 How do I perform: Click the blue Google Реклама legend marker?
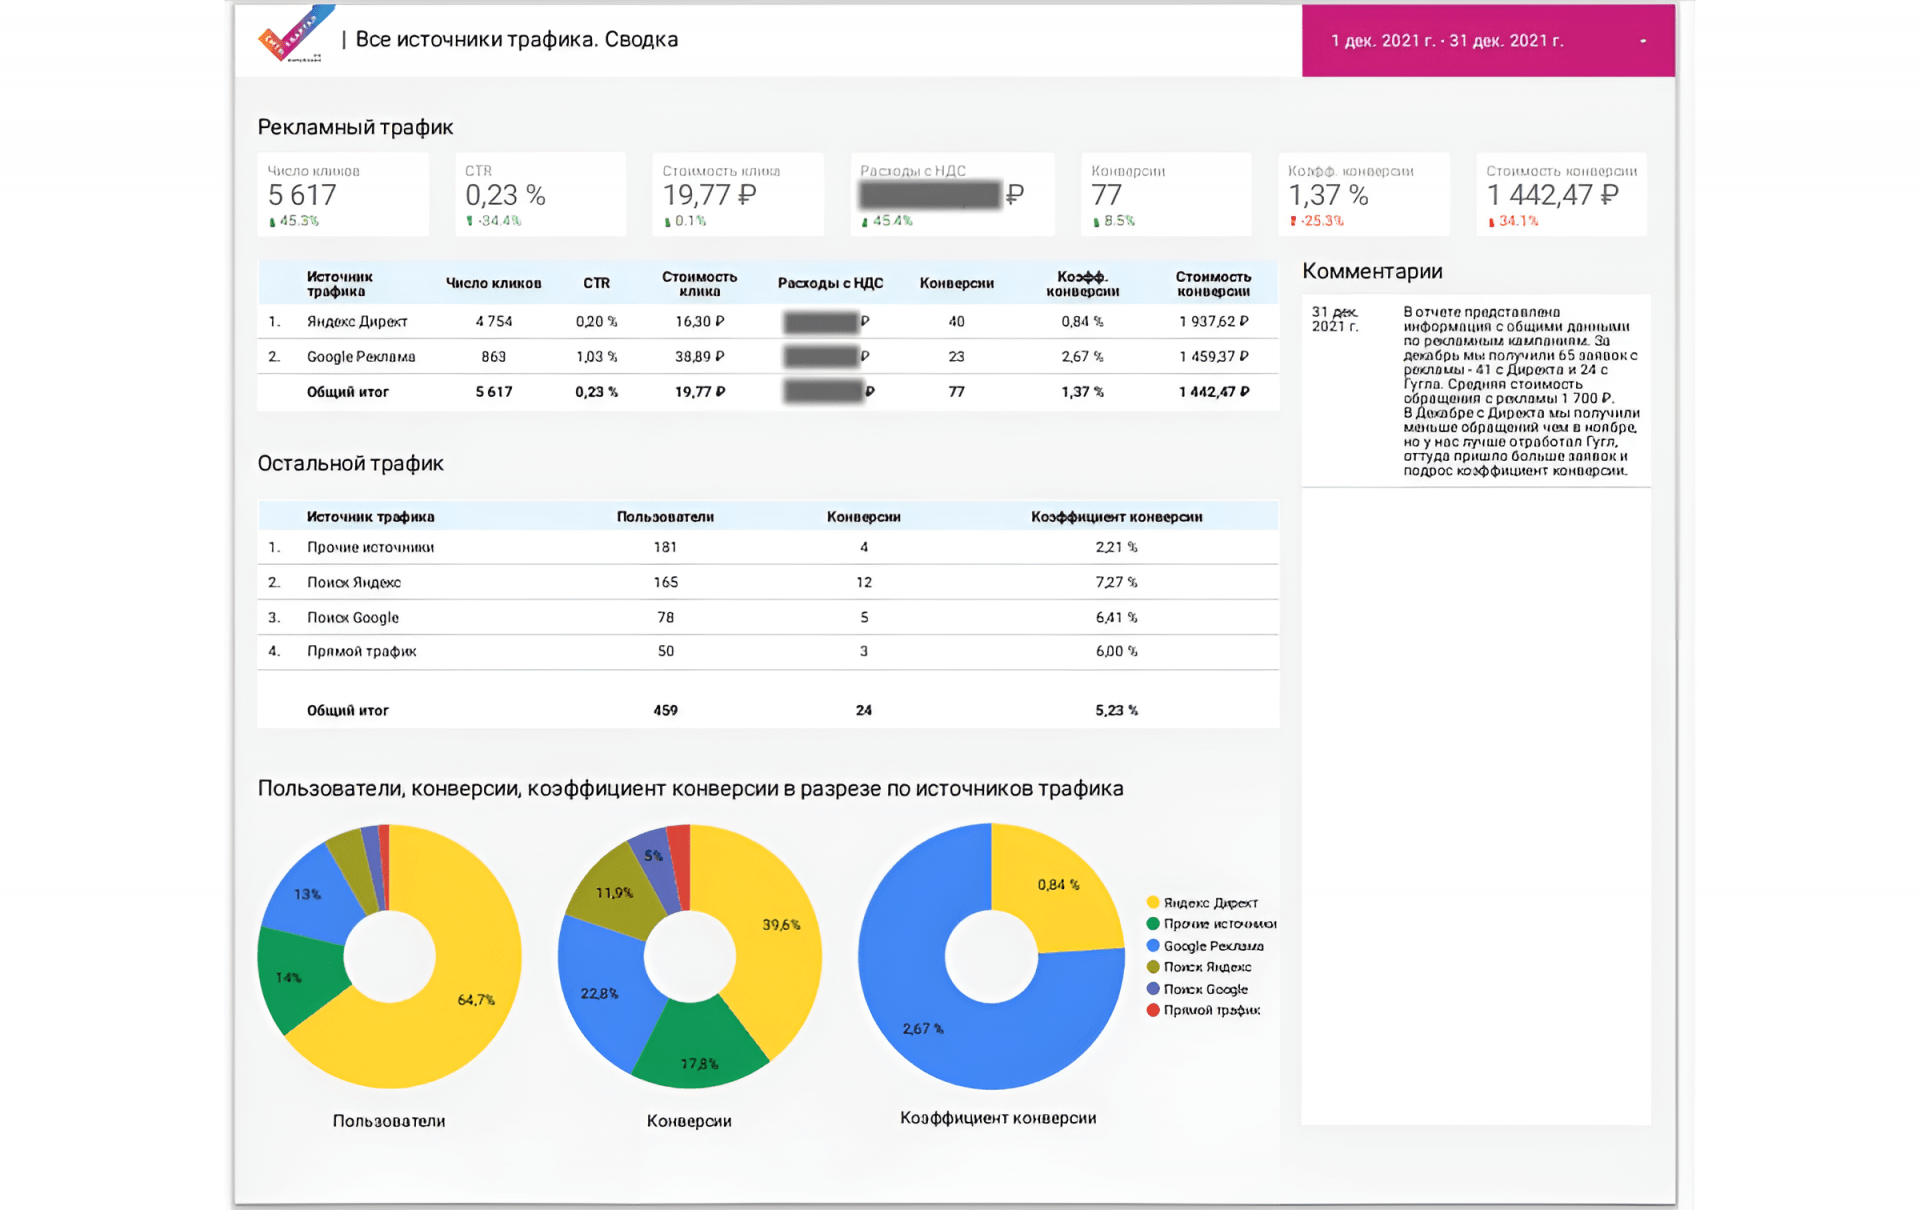tap(1153, 946)
